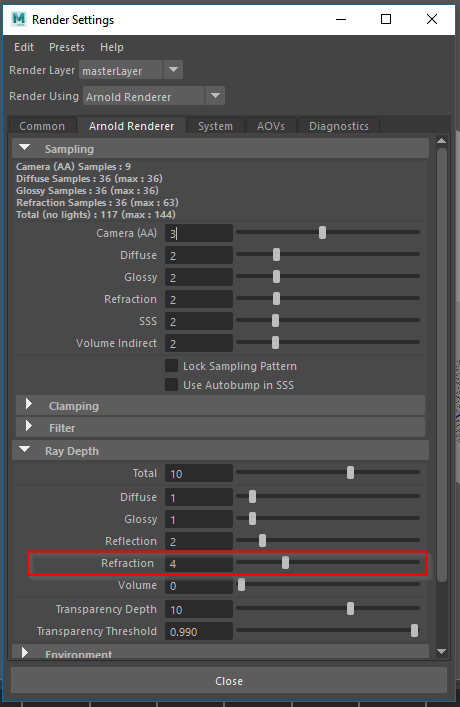Click the Volume Indirect slider handle

pyautogui.click(x=276, y=343)
